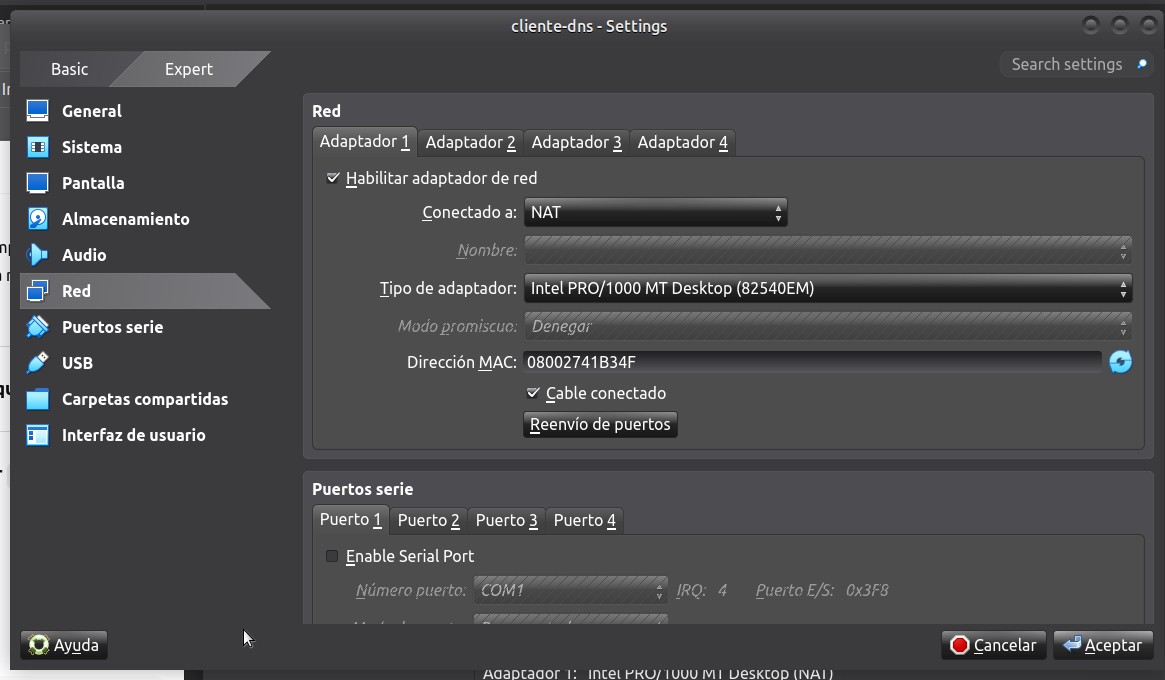Viewport: 1165px width, 680px height.
Task: Toggle Habilitar adaptador de red checkbox
Action: [x=334, y=178]
